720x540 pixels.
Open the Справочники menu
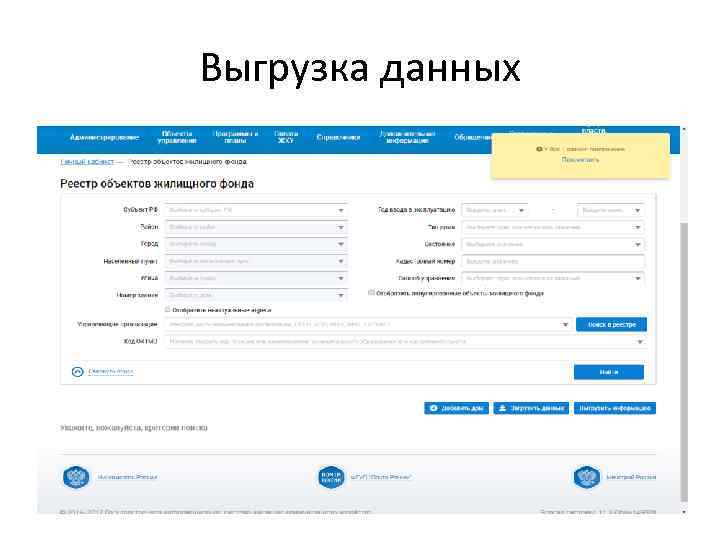pos(338,137)
